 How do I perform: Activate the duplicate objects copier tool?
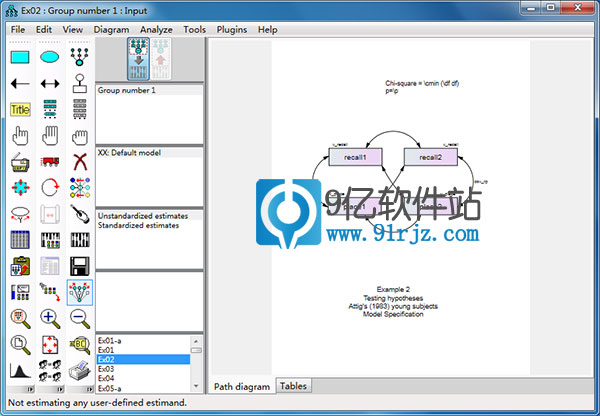coord(20,162)
